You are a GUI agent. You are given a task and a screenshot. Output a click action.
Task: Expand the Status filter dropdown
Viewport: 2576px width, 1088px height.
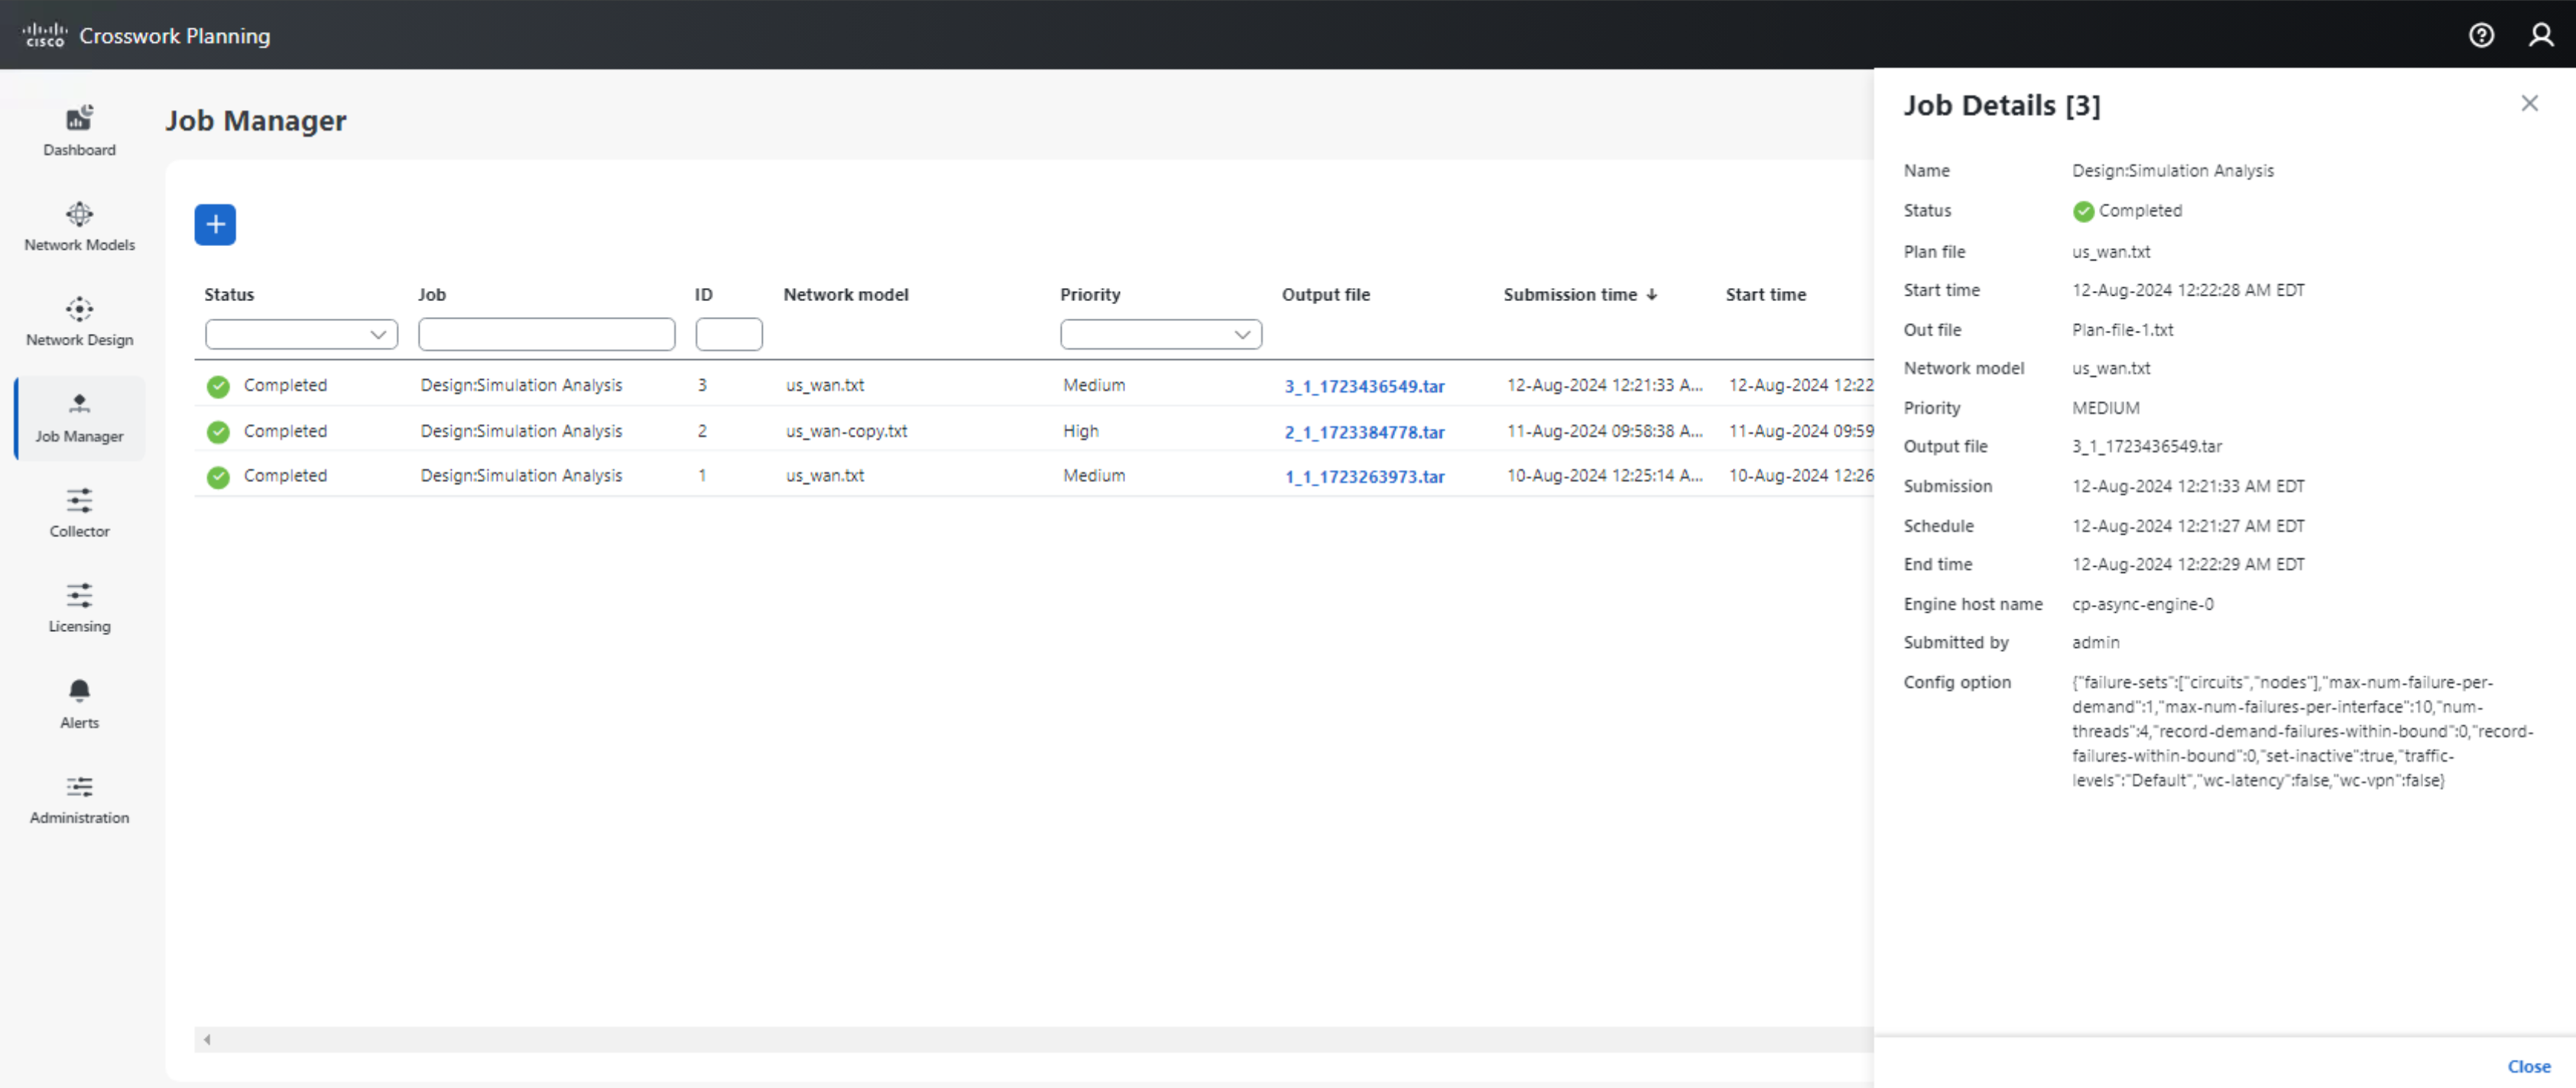tap(301, 334)
